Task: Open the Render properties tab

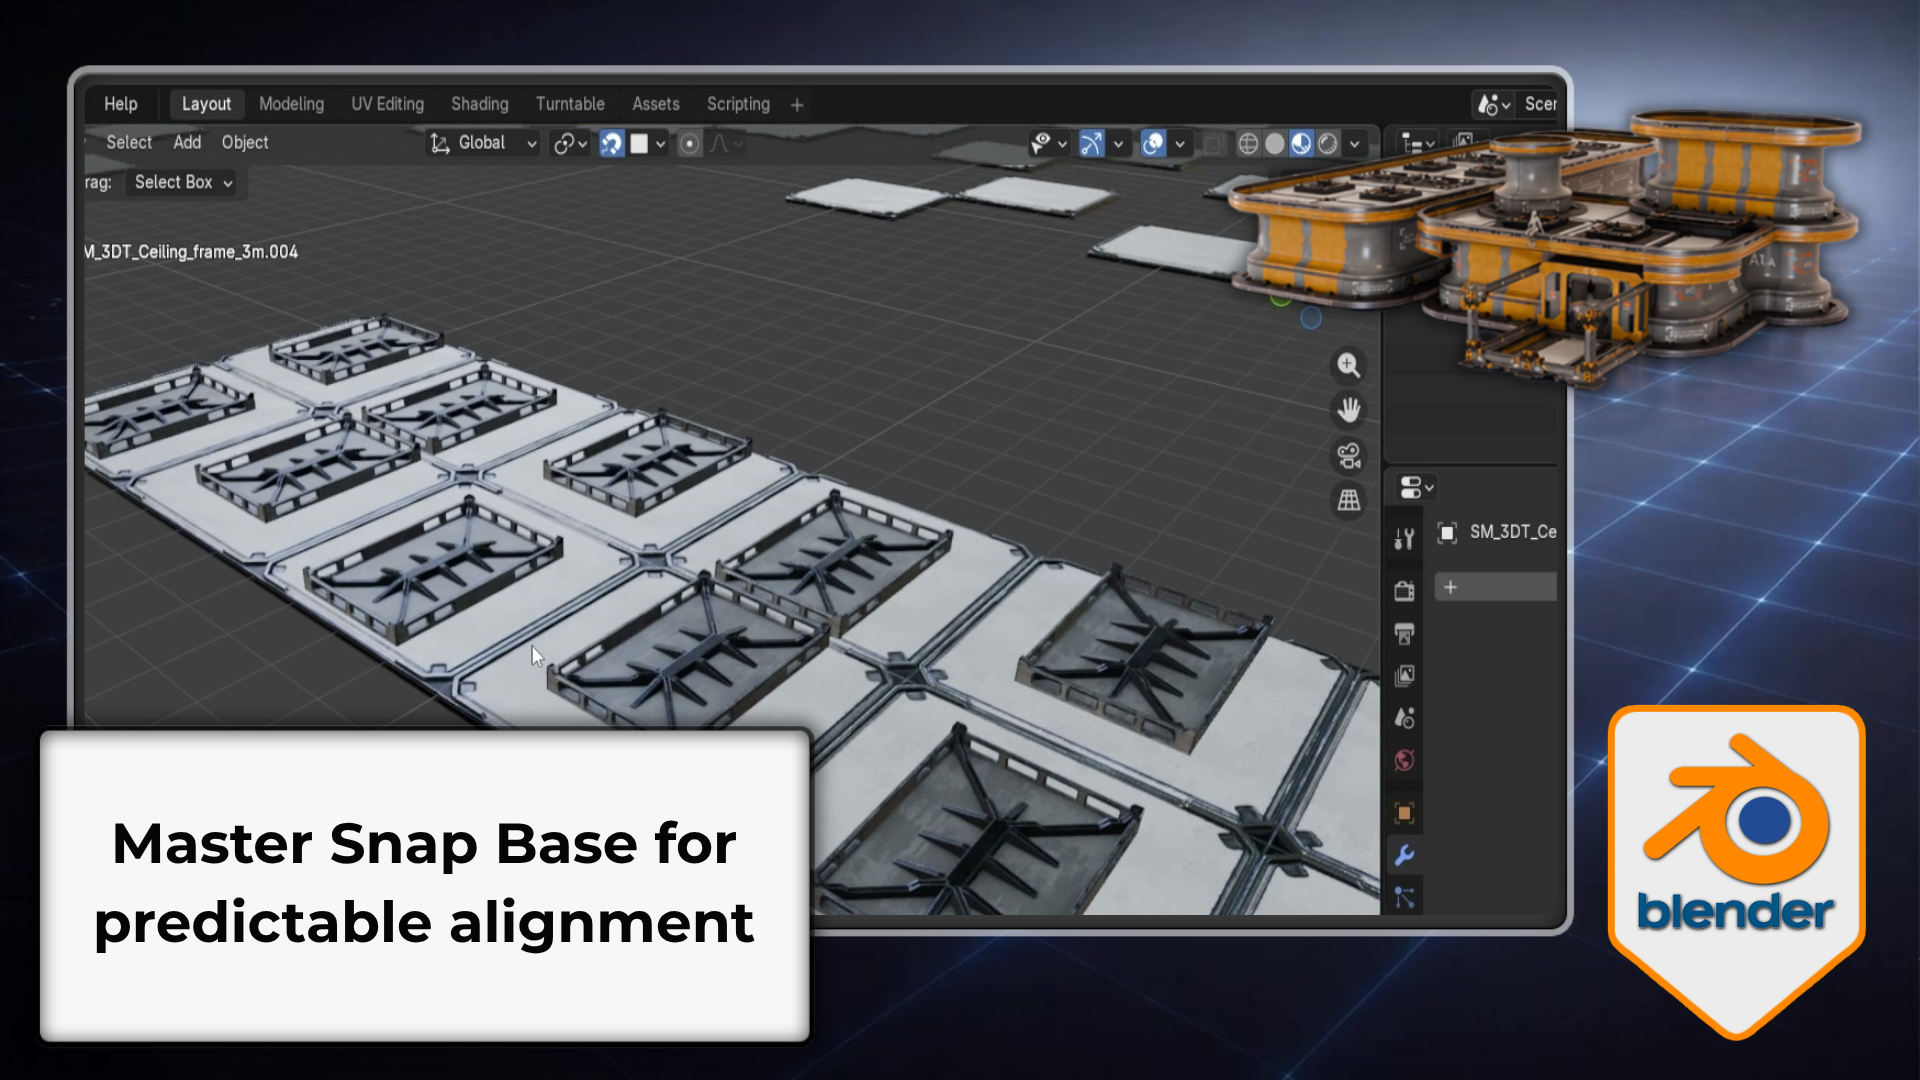Action: 1404,590
